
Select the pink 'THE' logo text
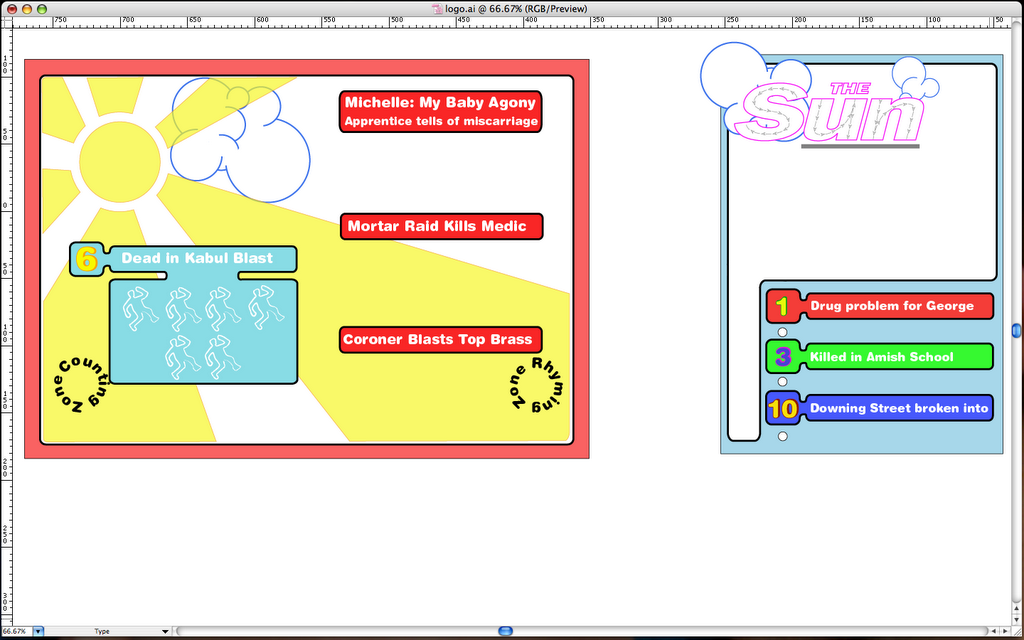850,88
